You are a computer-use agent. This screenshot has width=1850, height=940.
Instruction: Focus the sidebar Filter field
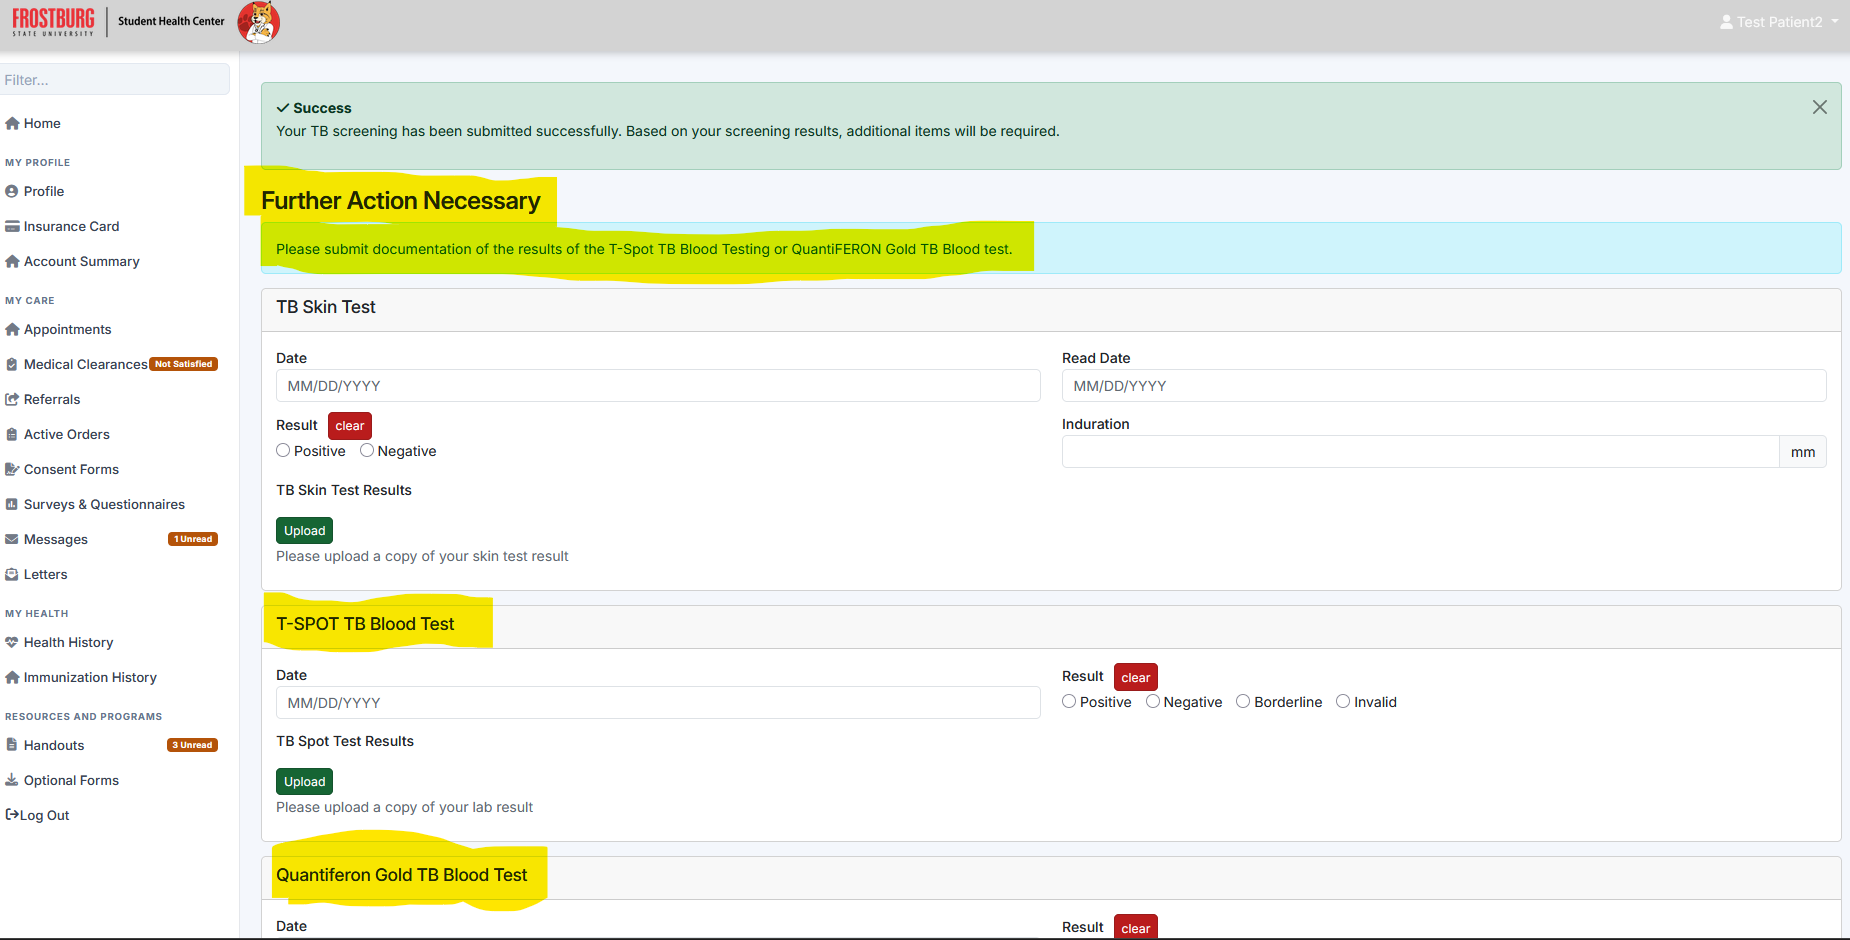(x=115, y=80)
